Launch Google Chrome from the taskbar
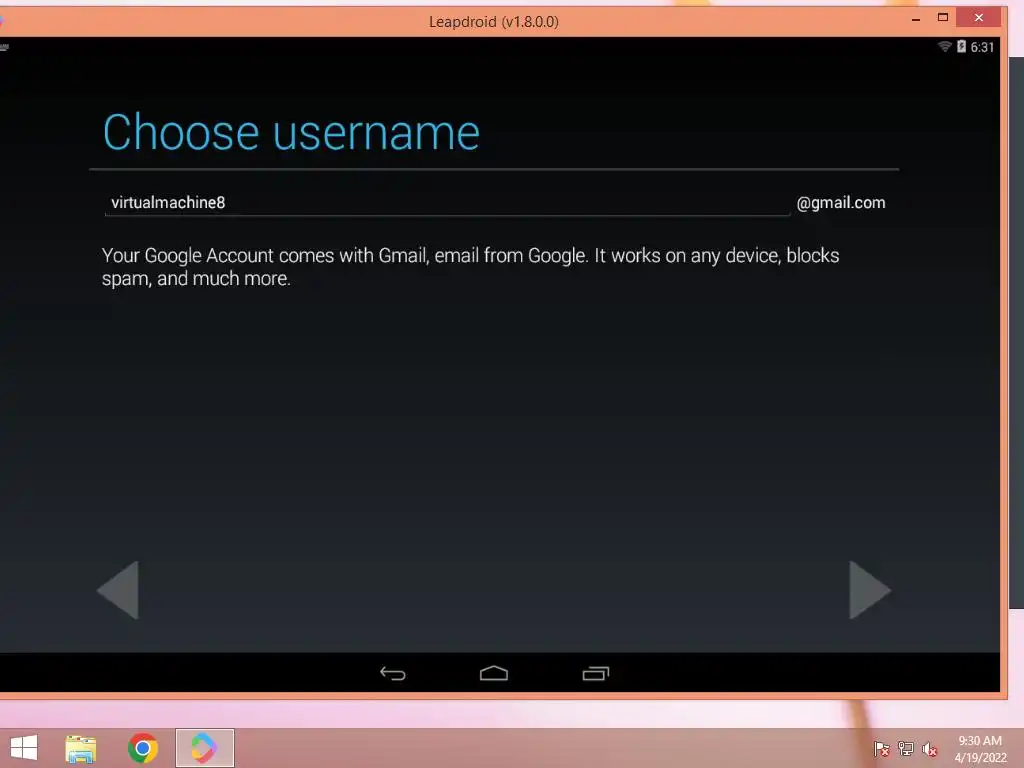This screenshot has width=1024, height=768. pyautogui.click(x=143, y=748)
